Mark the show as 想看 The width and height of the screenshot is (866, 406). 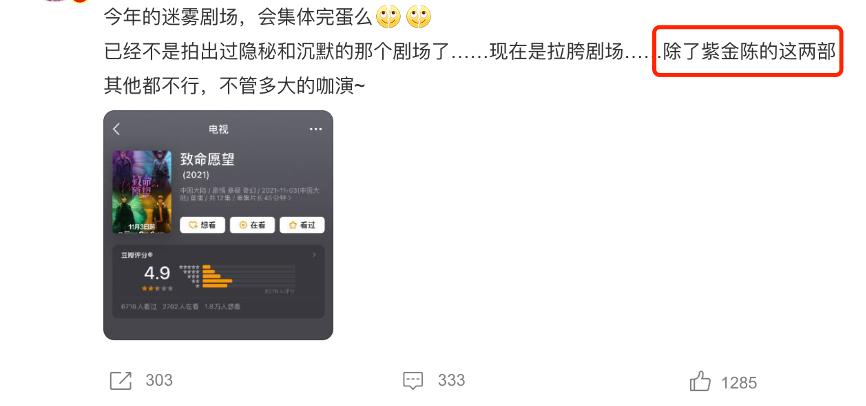pos(202,225)
